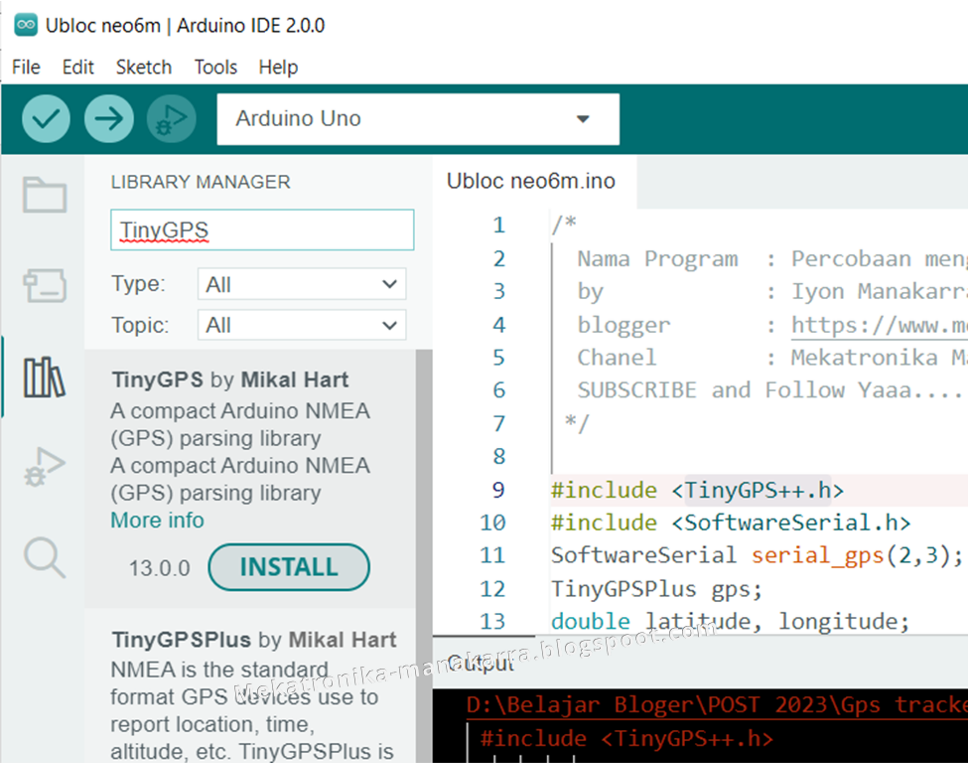Click the 'double latitude, longitude;' line
This screenshot has width=968, height=763.
[x=730, y=621]
